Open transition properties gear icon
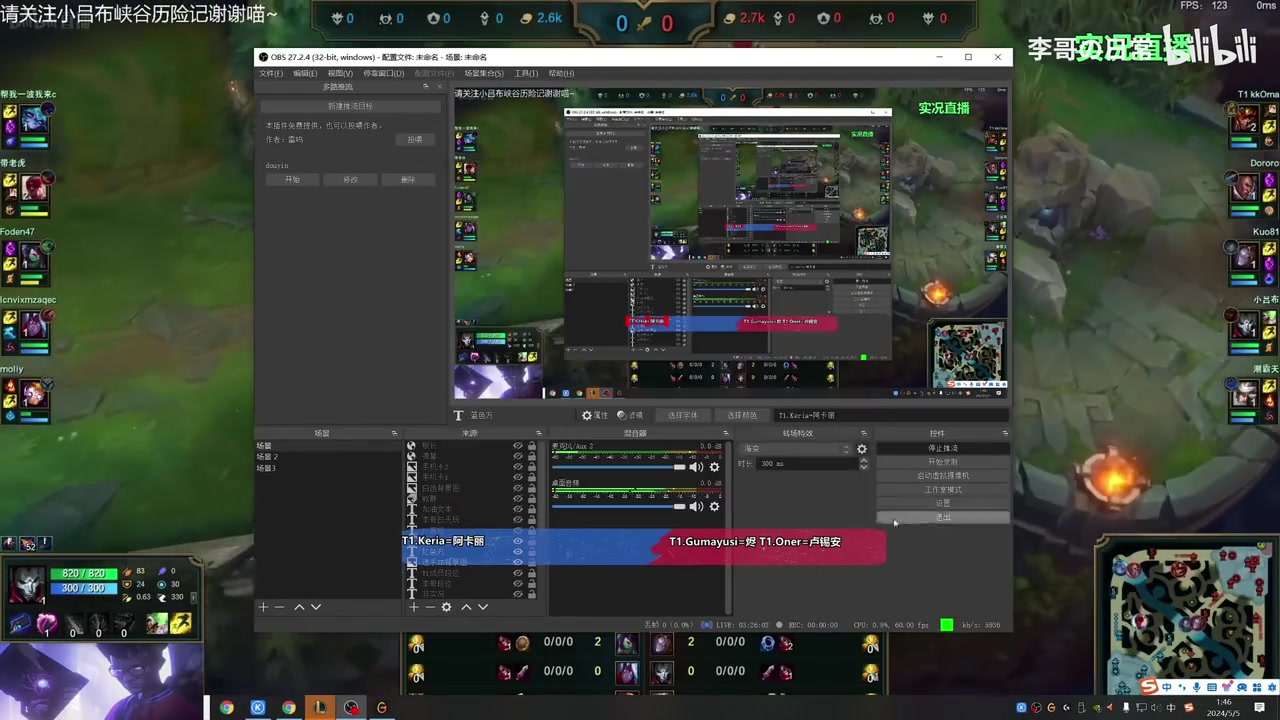The image size is (1280, 720). click(x=862, y=449)
